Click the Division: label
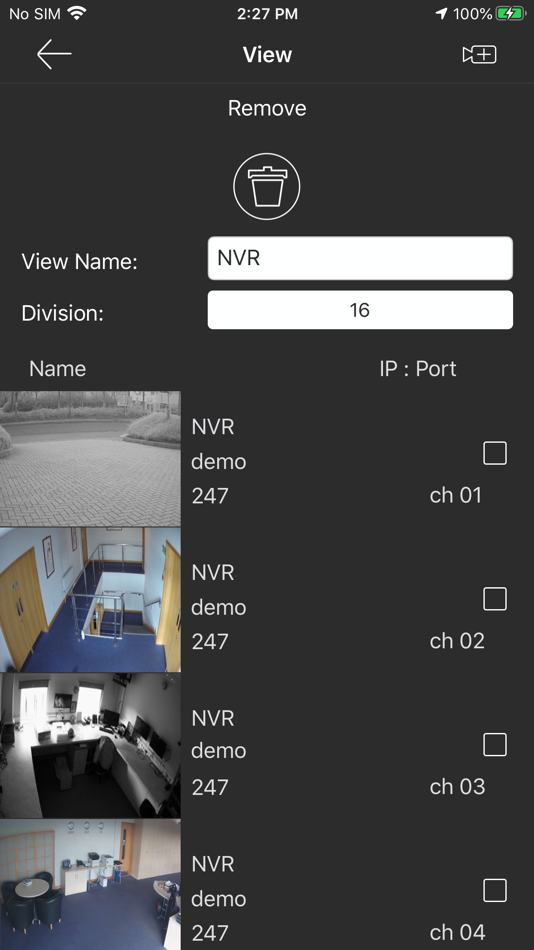Image resolution: width=534 pixels, height=950 pixels. pyautogui.click(x=62, y=313)
